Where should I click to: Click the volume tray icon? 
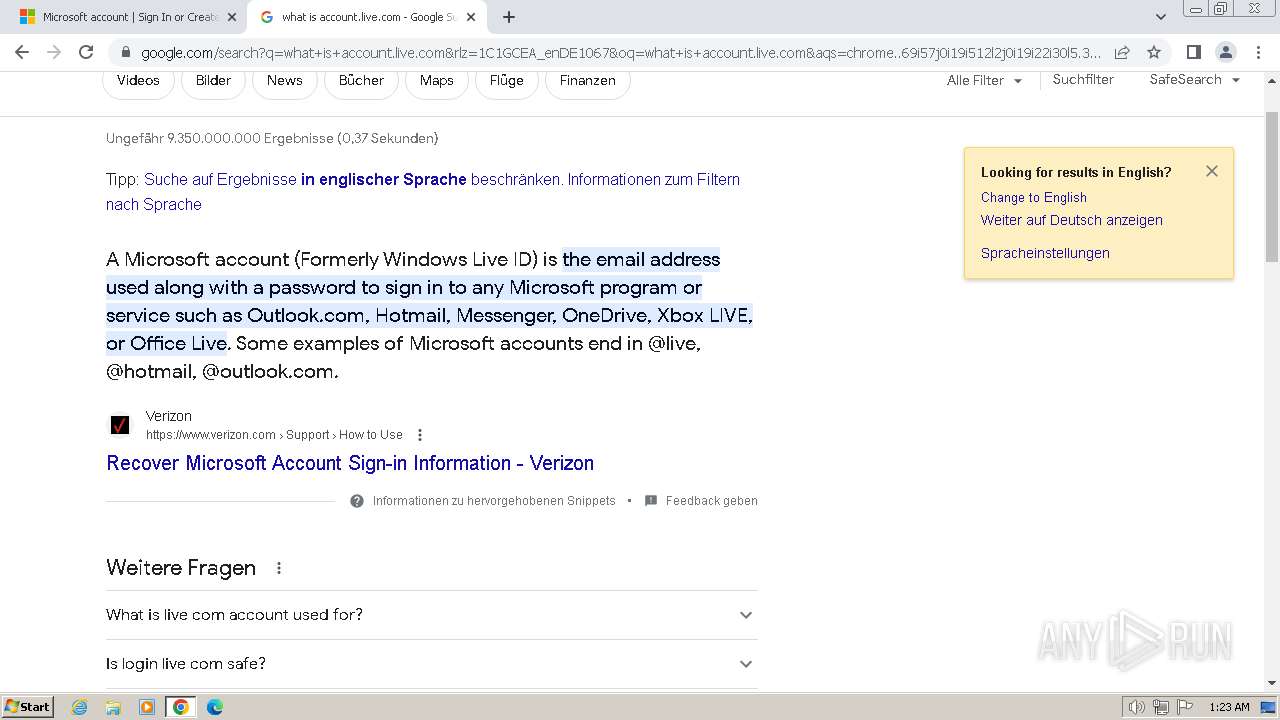pos(1137,707)
